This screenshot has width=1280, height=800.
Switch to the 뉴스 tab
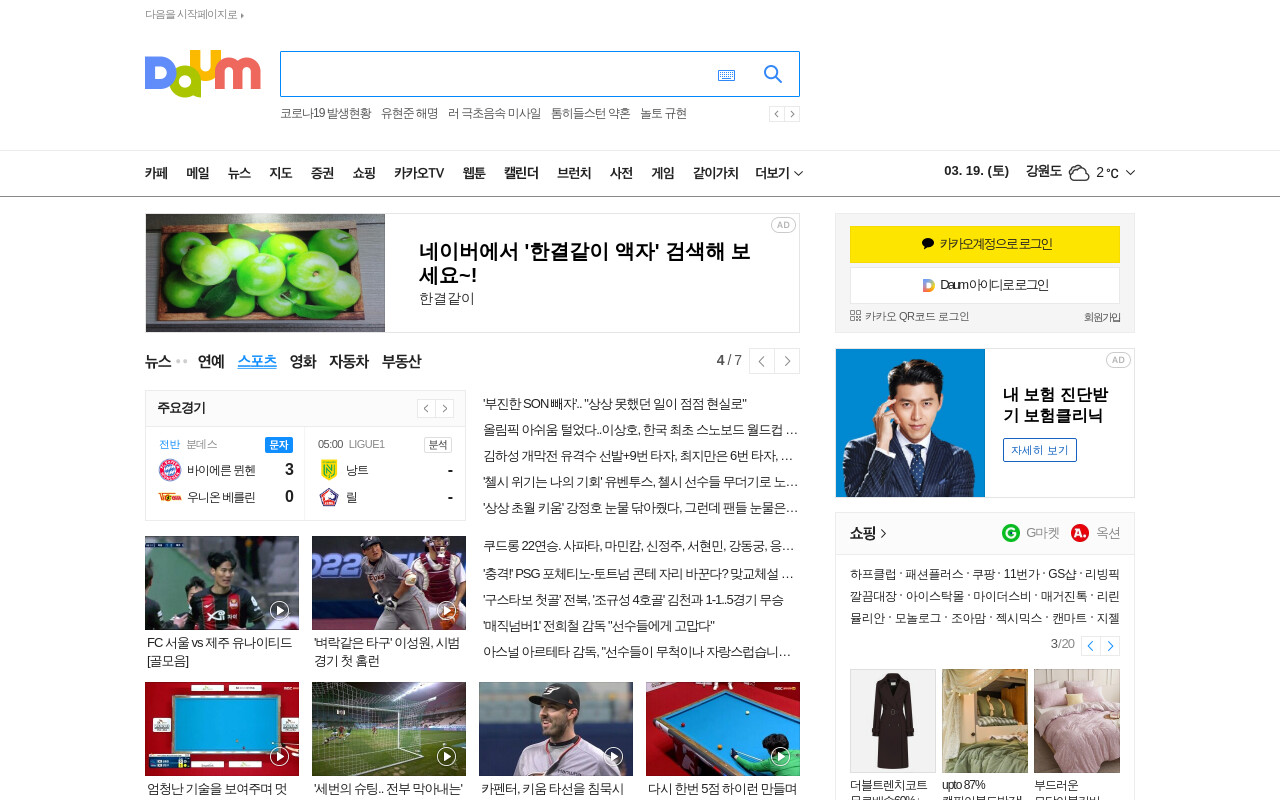[x=158, y=361]
